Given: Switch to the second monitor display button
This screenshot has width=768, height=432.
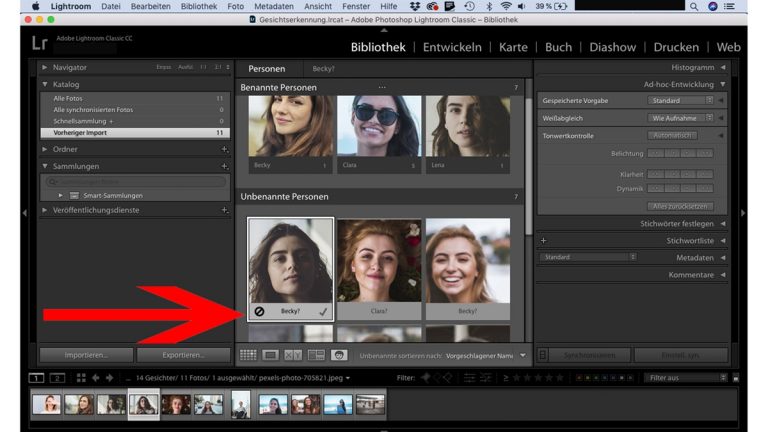Looking at the screenshot, I should coord(57,378).
